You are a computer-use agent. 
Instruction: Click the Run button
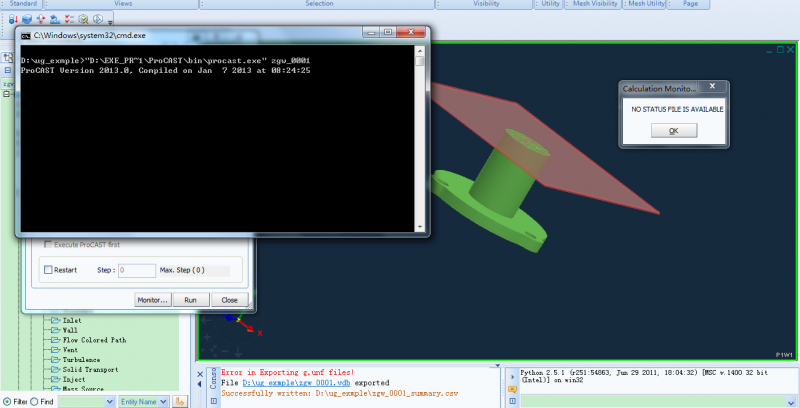(x=191, y=300)
